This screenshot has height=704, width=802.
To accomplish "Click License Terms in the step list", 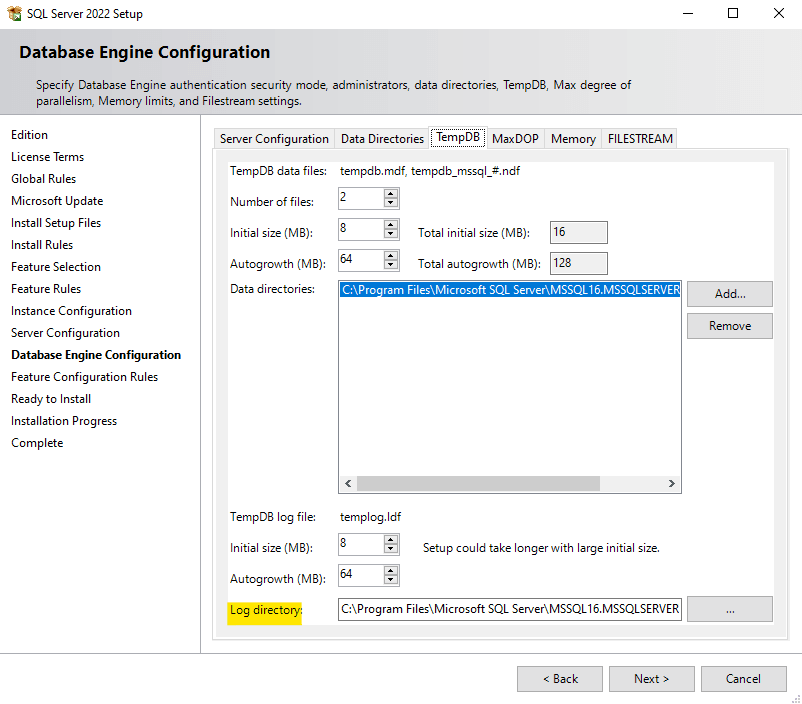I will 48,157.
